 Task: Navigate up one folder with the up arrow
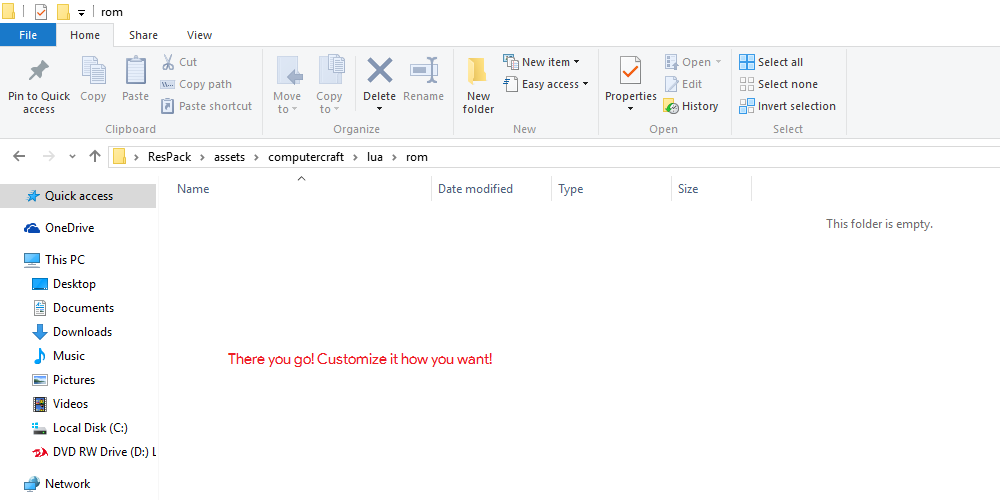pos(95,156)
